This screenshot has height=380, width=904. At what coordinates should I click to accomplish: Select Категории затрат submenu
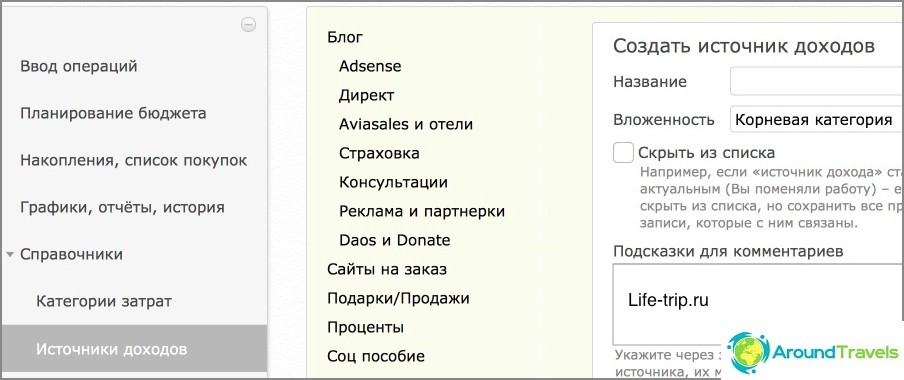point(104,302)
